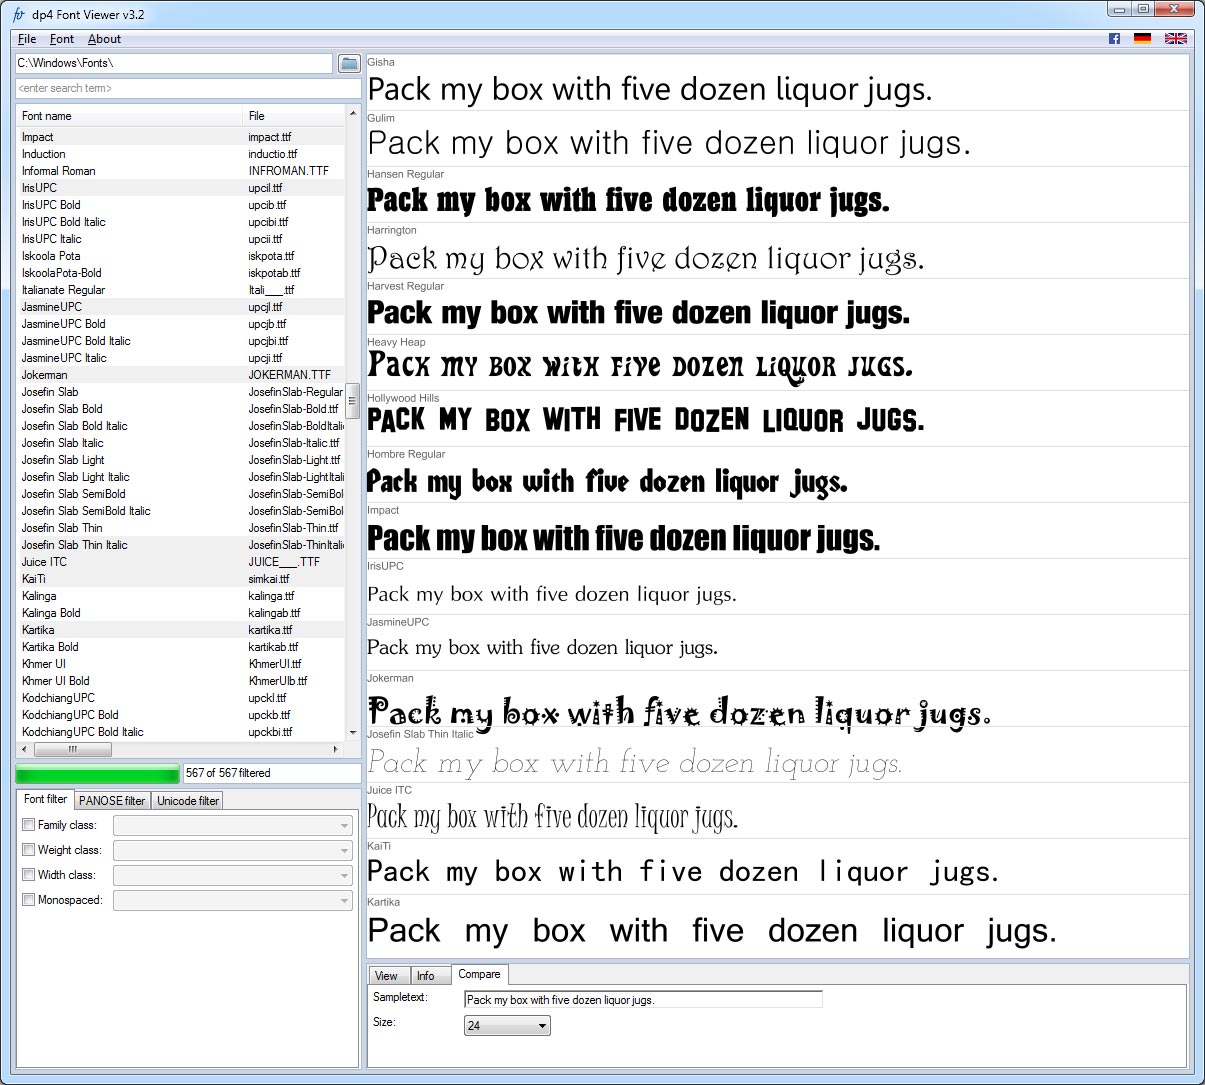Viewport: 1205px width, 1085px height.
Task: Enable the Family class filter
Action: point(28,824)
